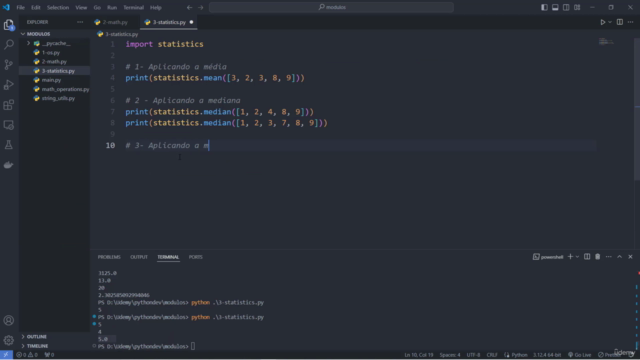Open the run button dropdown arrow
The height and width of the screenshot is (360, 640).
(x=610, y=22)
